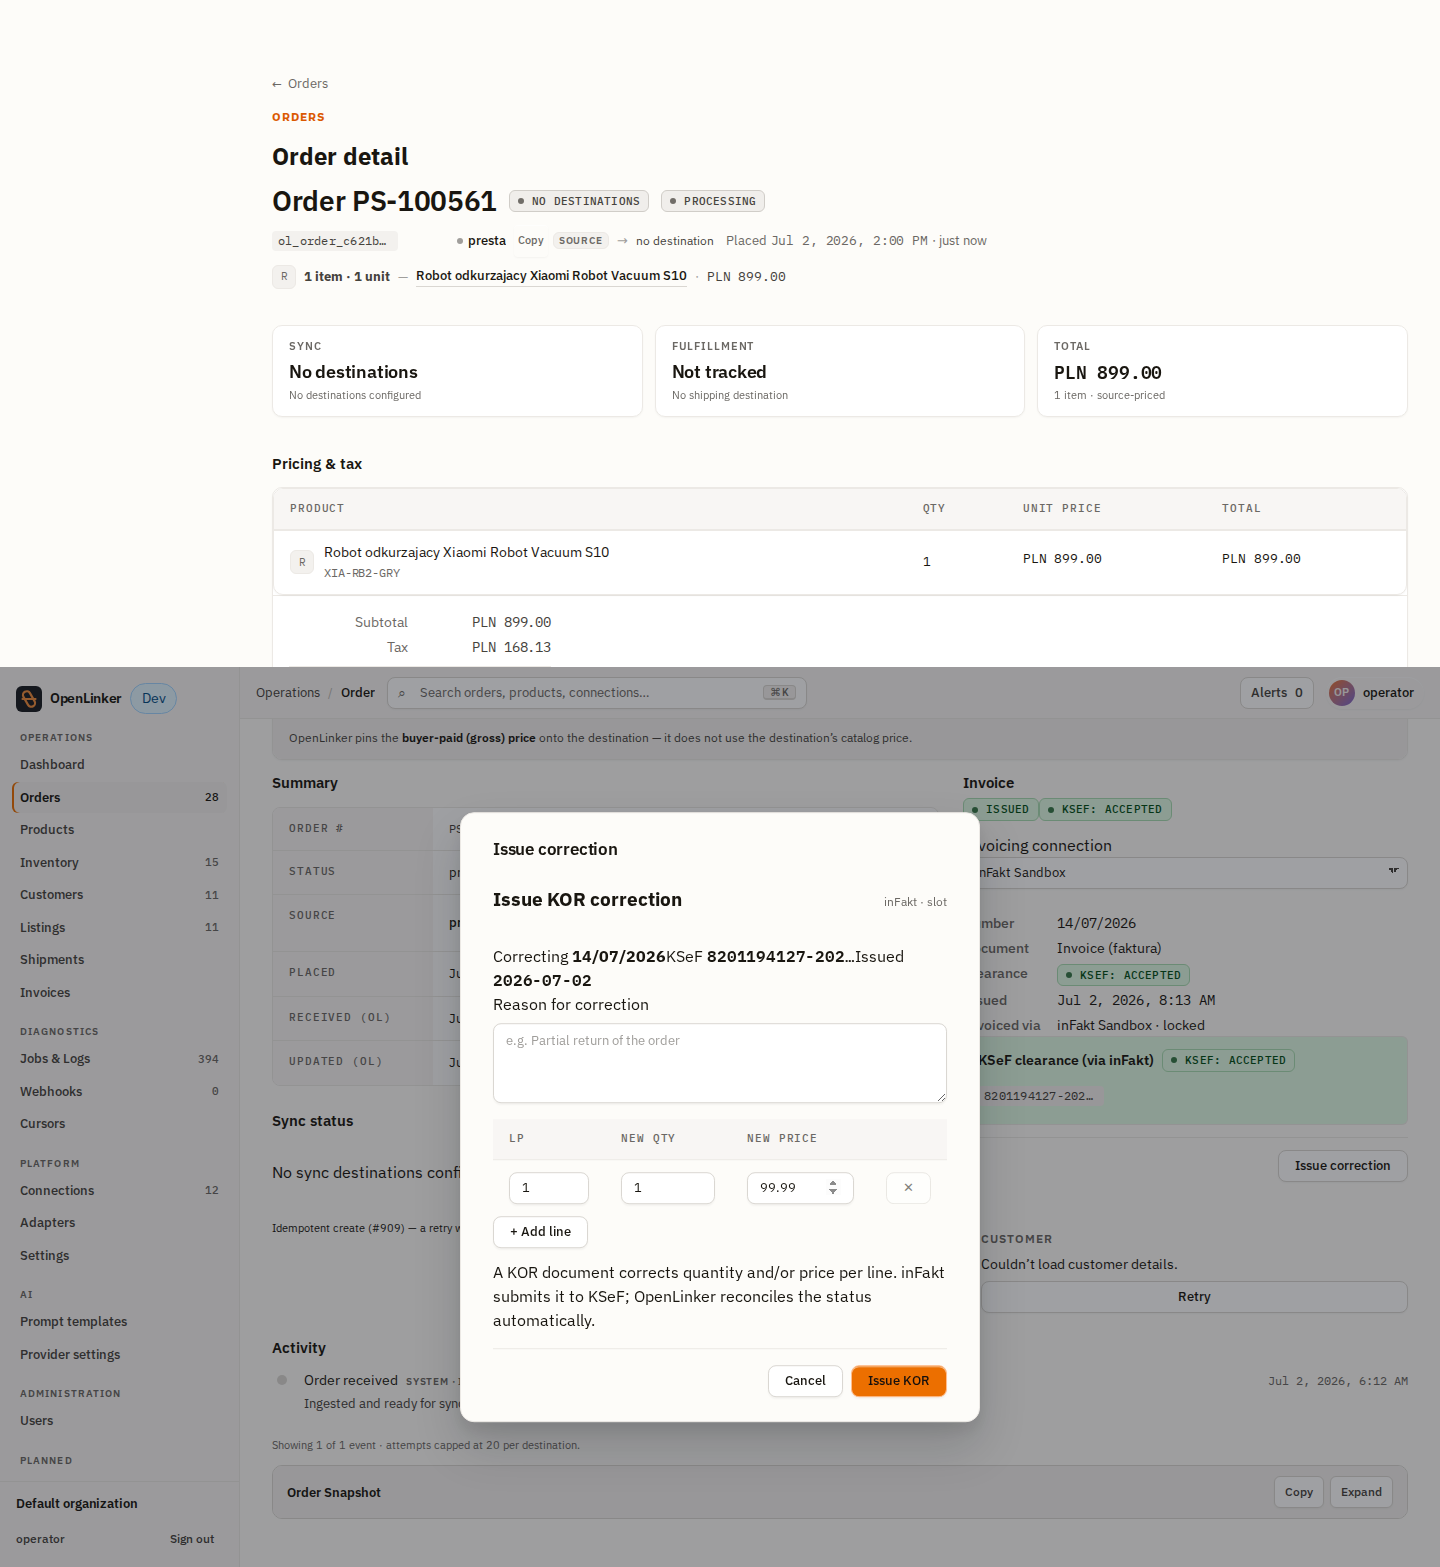The width and height of the screenshot is (1440, 1567).
Task: Click the ISSUED invoice badge
Action: [1001, 810]
